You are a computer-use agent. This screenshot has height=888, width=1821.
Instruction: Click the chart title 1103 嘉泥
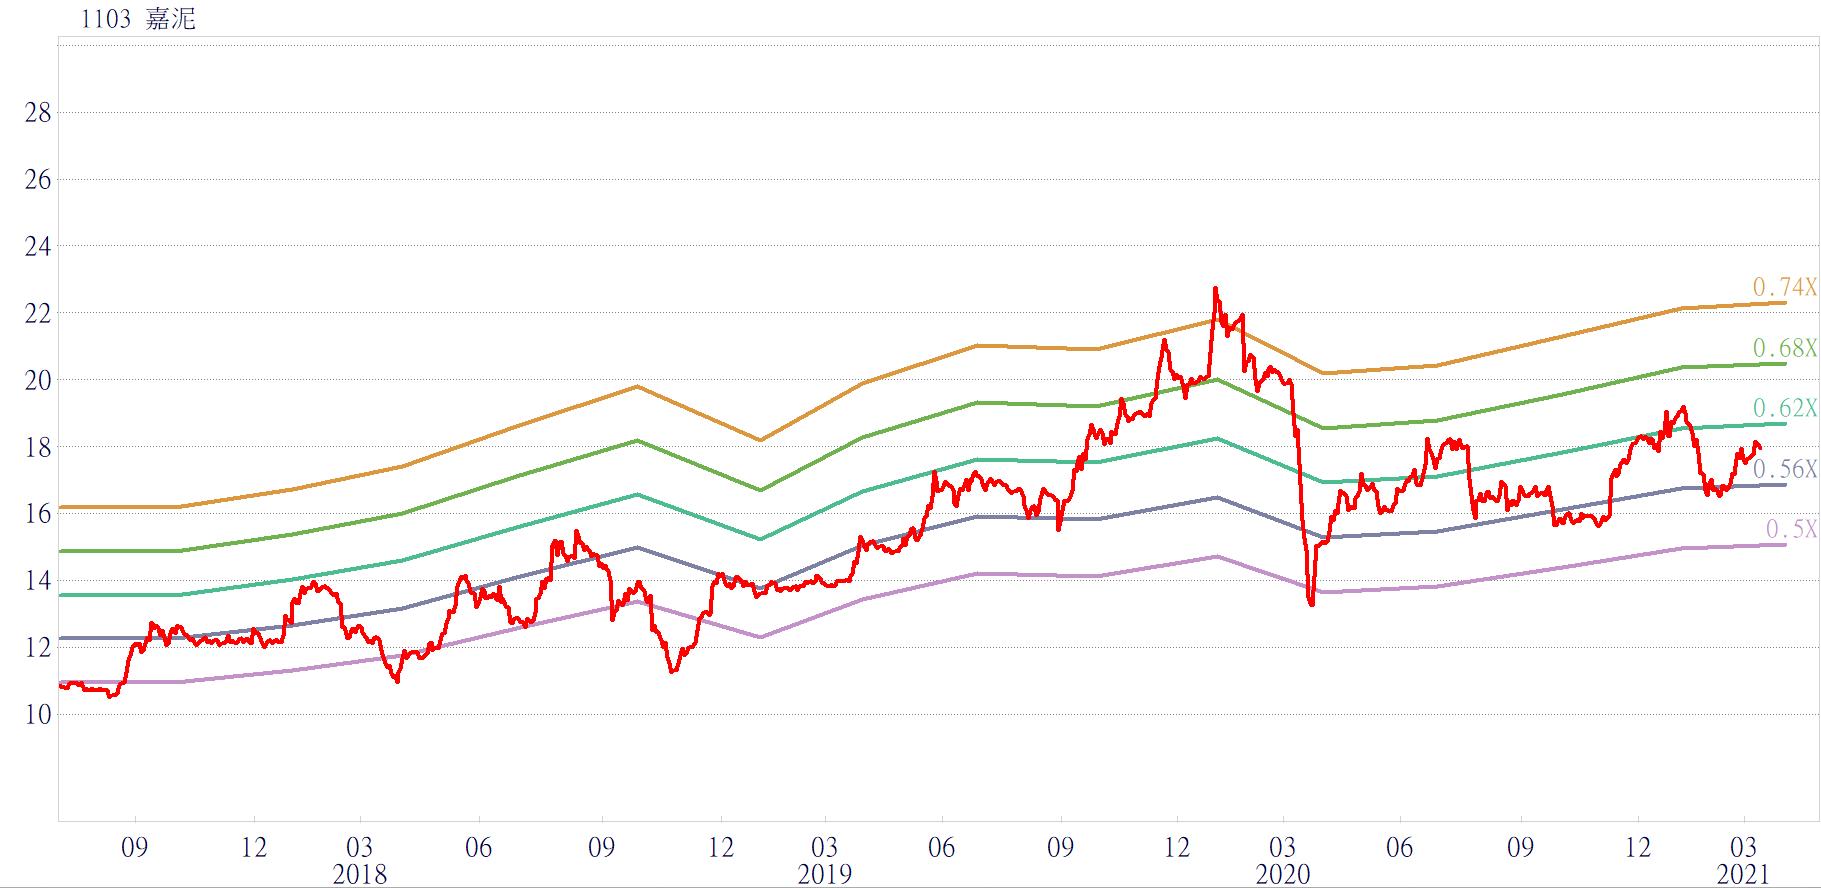(138, 19)
